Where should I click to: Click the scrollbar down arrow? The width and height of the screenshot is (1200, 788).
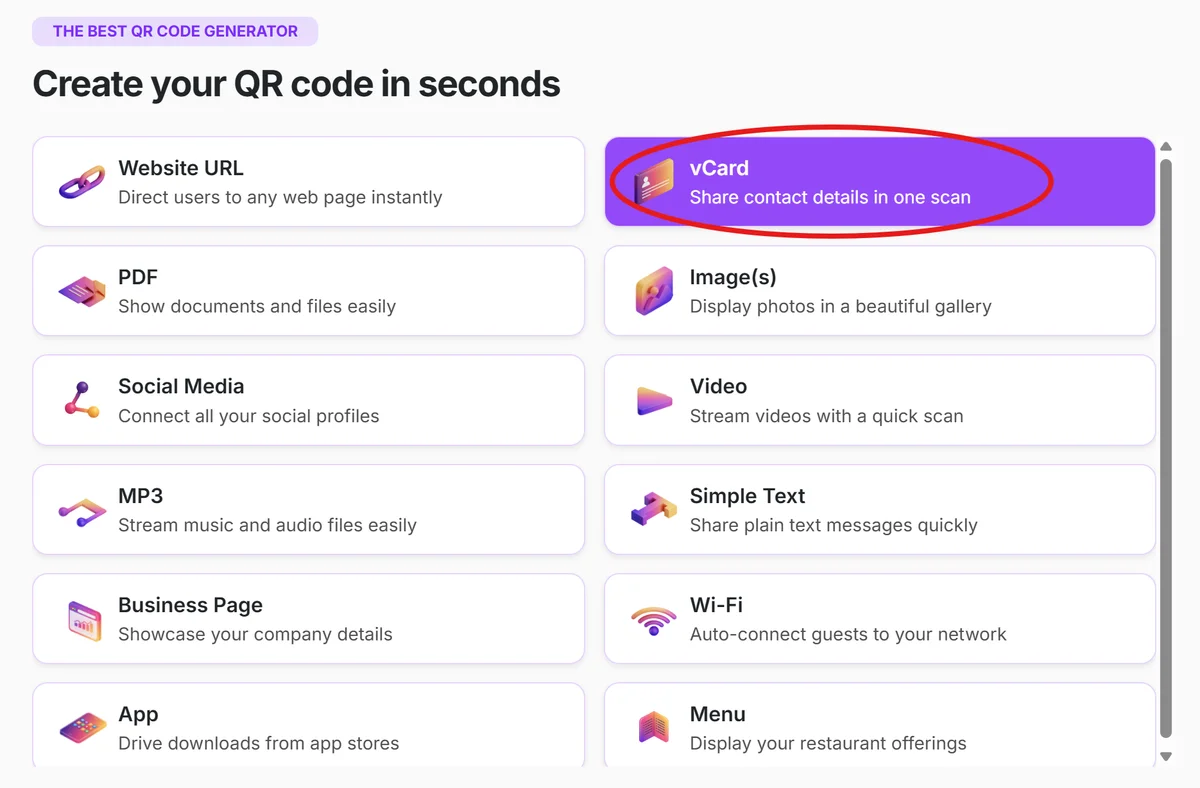tap(1166, 757)
